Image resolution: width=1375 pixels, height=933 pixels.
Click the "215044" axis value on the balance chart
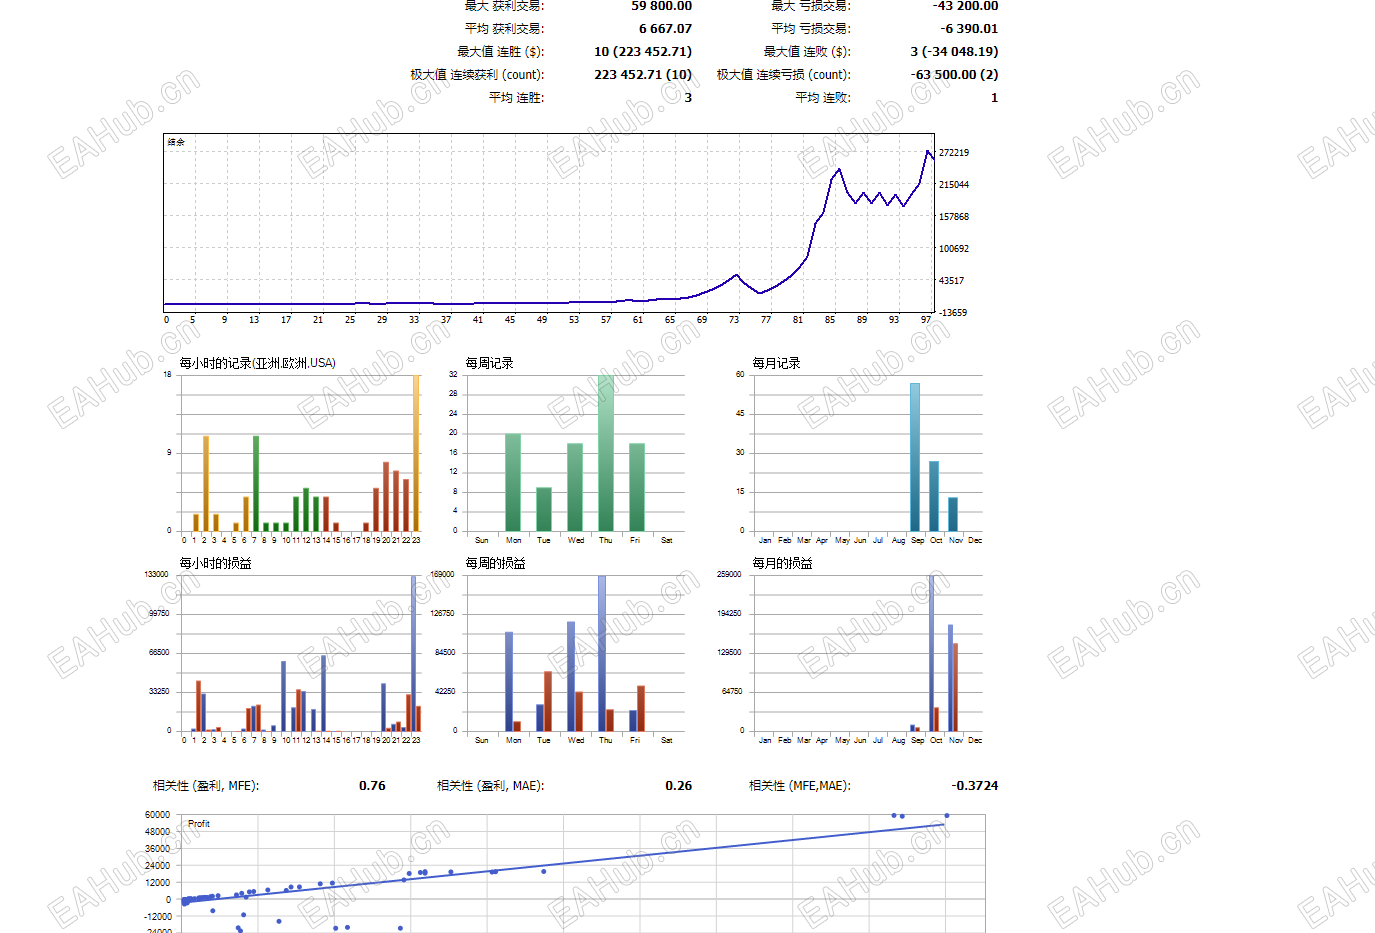[954, 185]
